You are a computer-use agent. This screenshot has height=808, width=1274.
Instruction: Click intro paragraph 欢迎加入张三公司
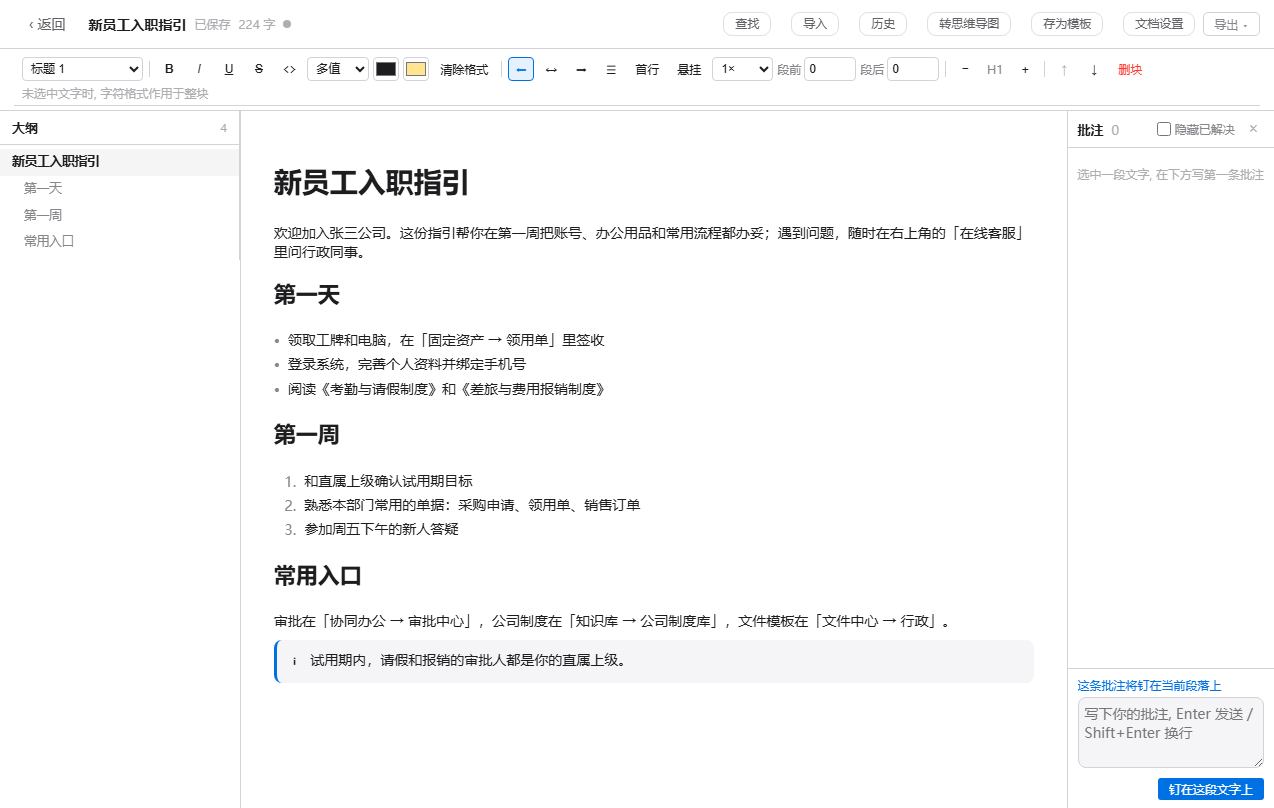pyautogui.click(x=653, y=243)
